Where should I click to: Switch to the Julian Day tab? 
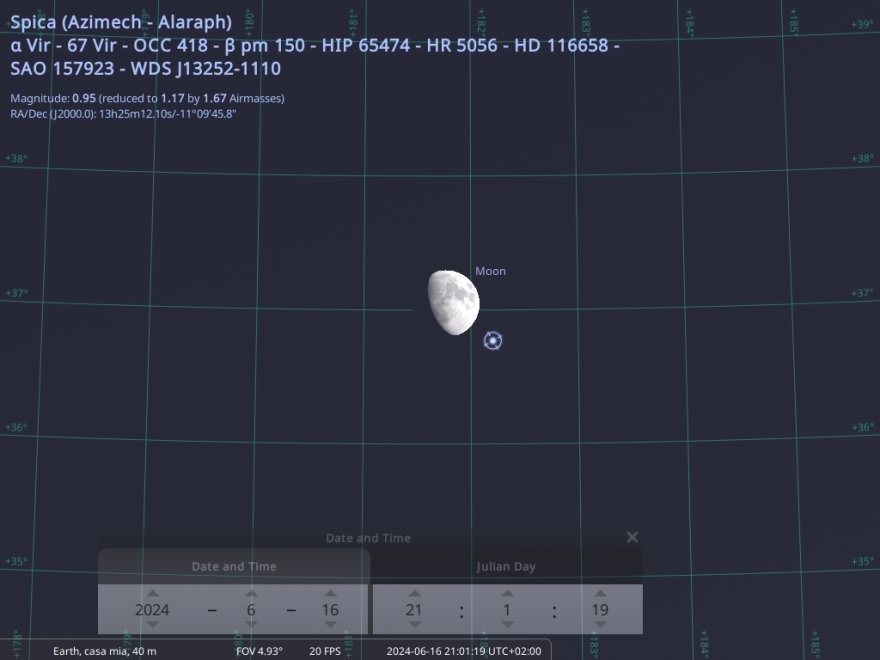(506, 566)
